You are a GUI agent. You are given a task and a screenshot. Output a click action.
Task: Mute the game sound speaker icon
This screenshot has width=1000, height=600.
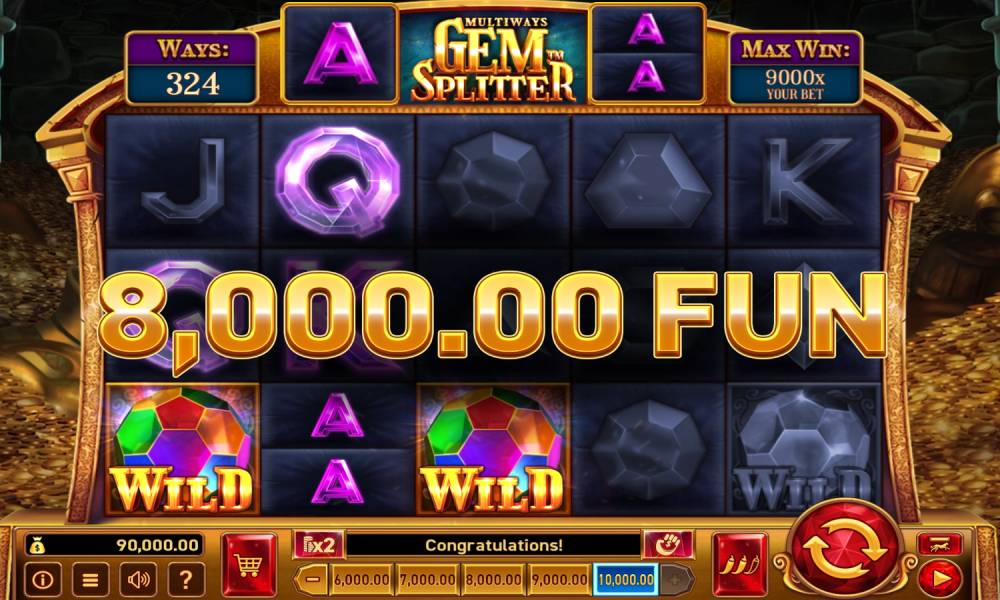point(138,580)
